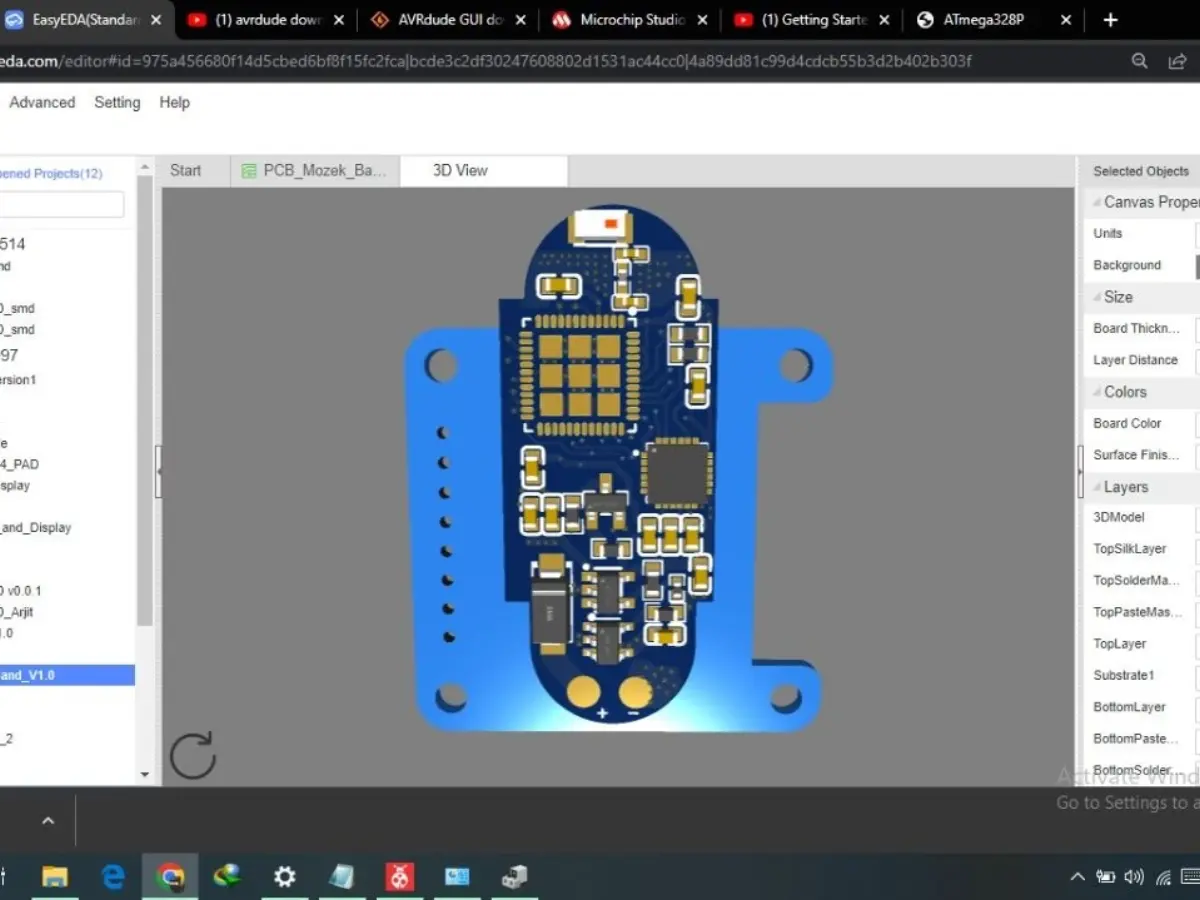Click the project search input field

pos(60,205)
